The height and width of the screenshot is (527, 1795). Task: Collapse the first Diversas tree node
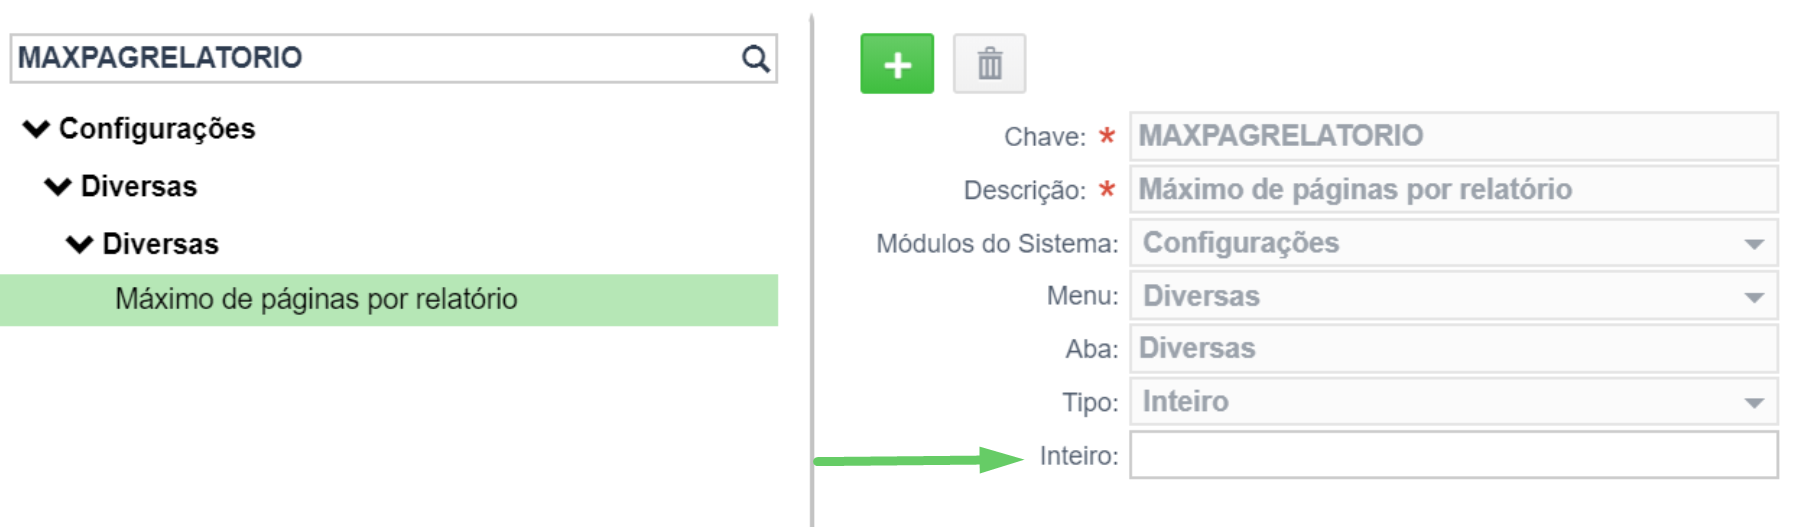[59, 187]
